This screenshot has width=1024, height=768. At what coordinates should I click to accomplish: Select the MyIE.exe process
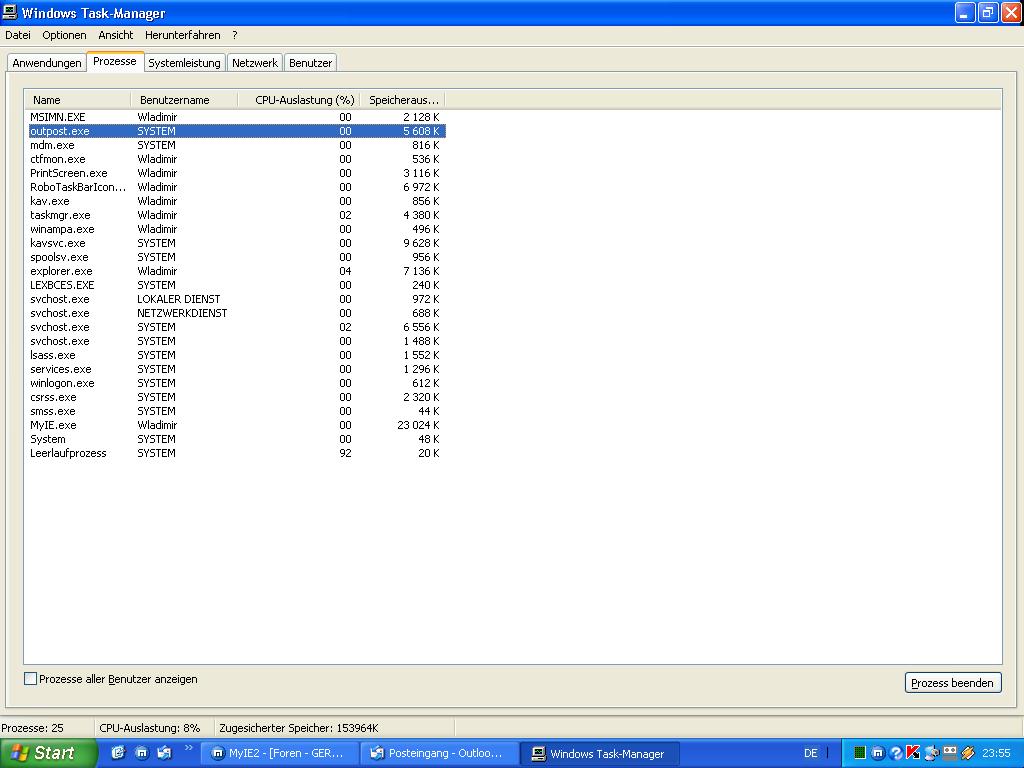(x=236, y=425)
